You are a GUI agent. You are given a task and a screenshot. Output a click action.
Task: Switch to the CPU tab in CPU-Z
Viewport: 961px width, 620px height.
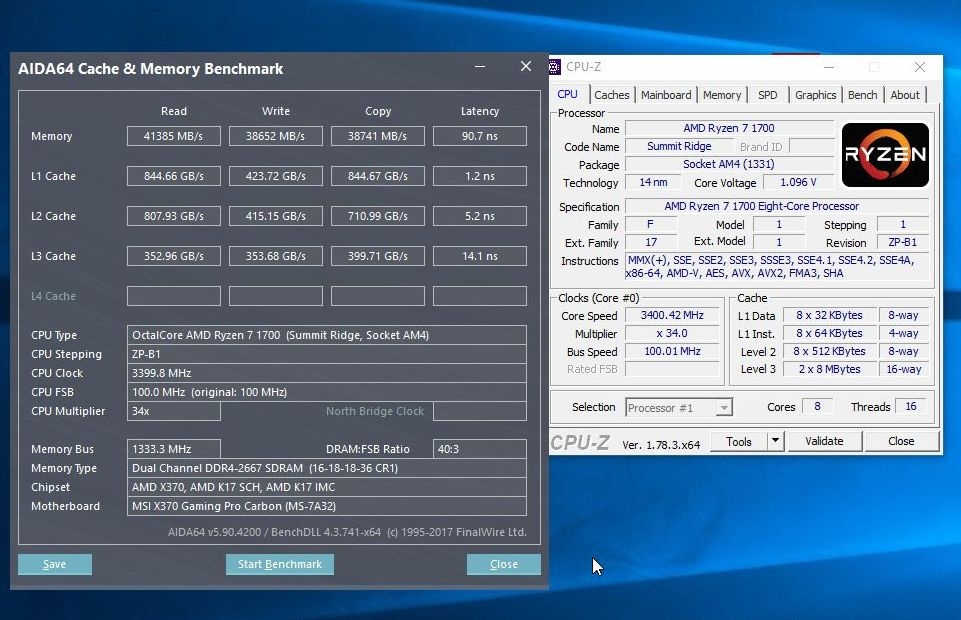coord(568,94)
